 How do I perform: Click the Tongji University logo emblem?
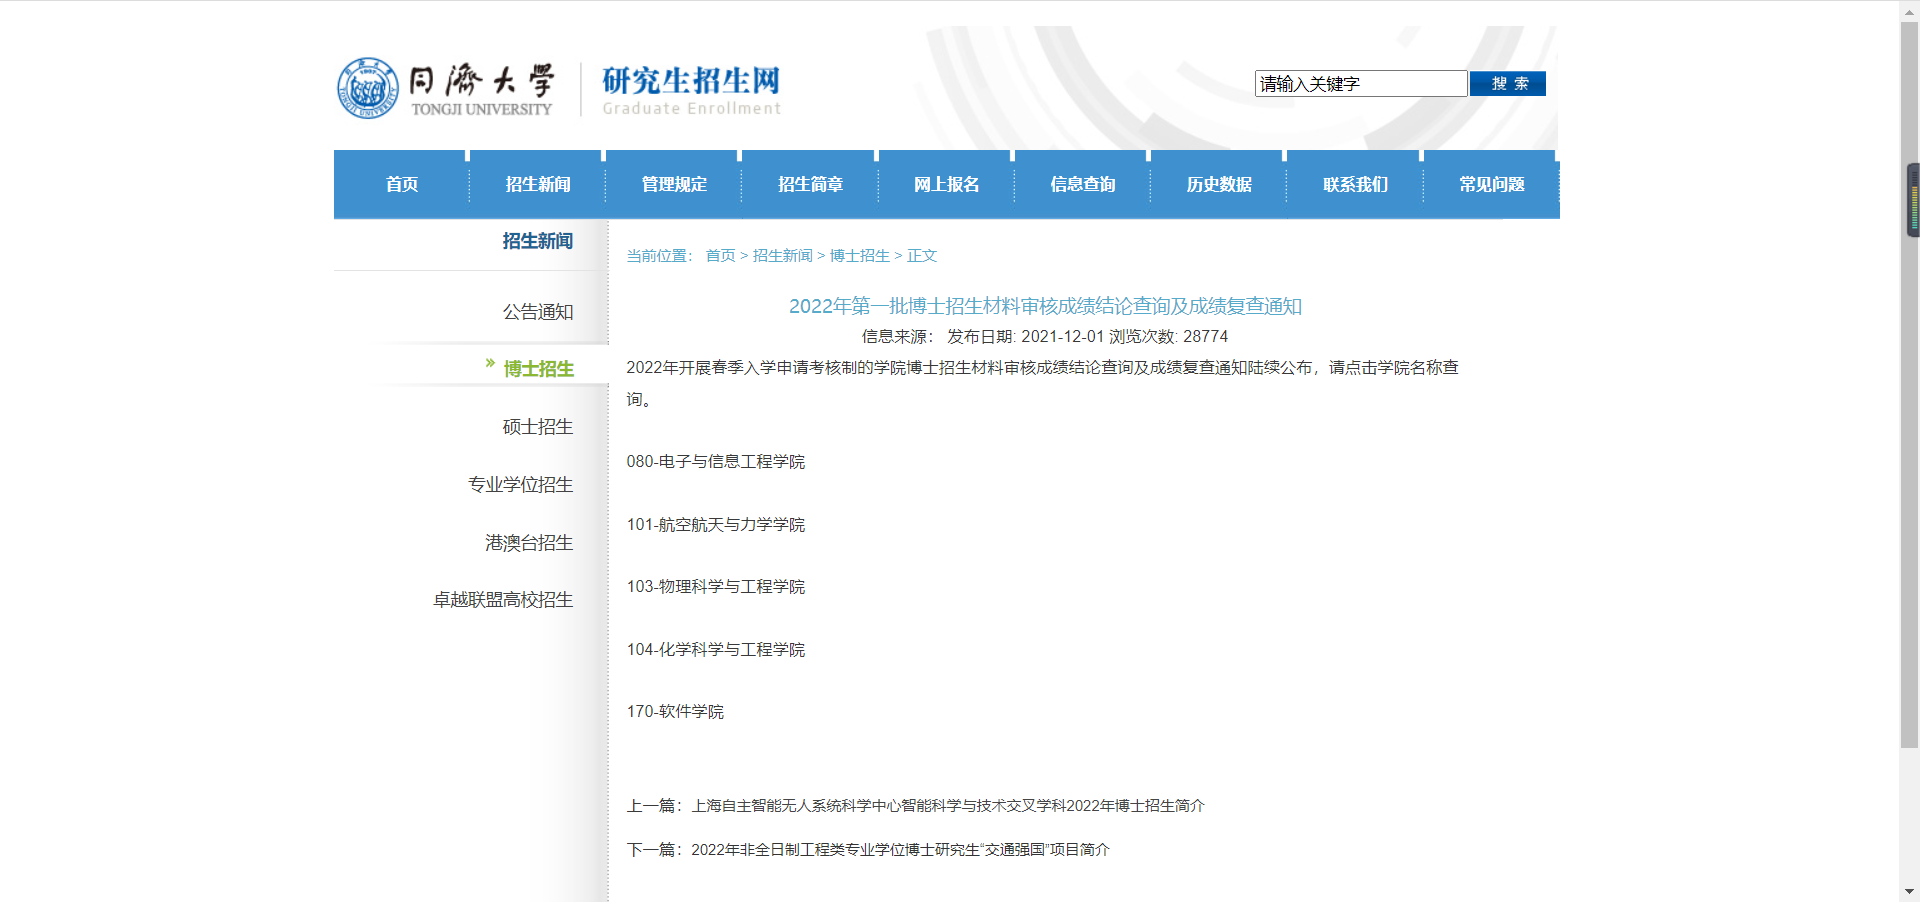(368, 88)
